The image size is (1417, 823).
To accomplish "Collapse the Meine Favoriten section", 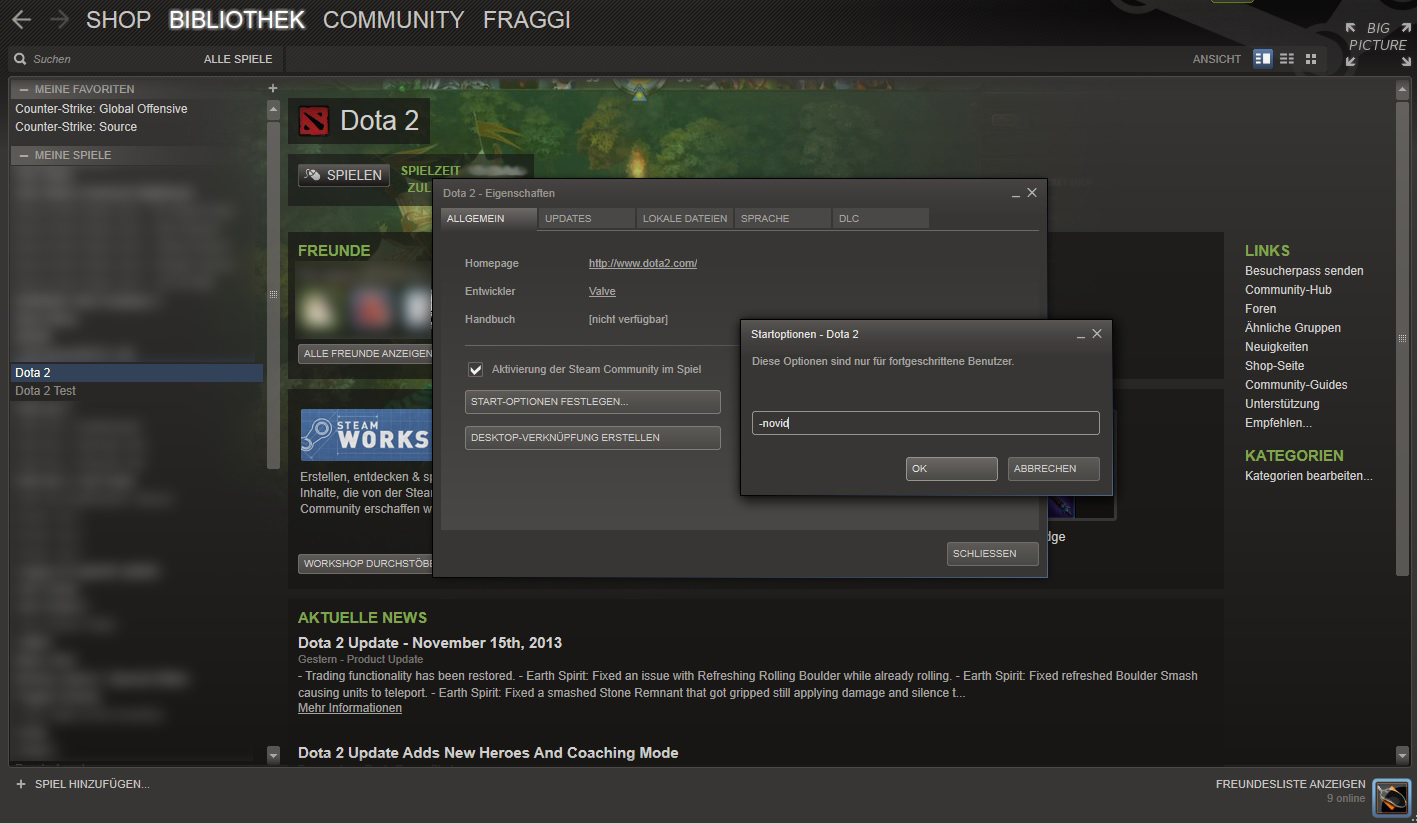I will [x=24, y=89].
